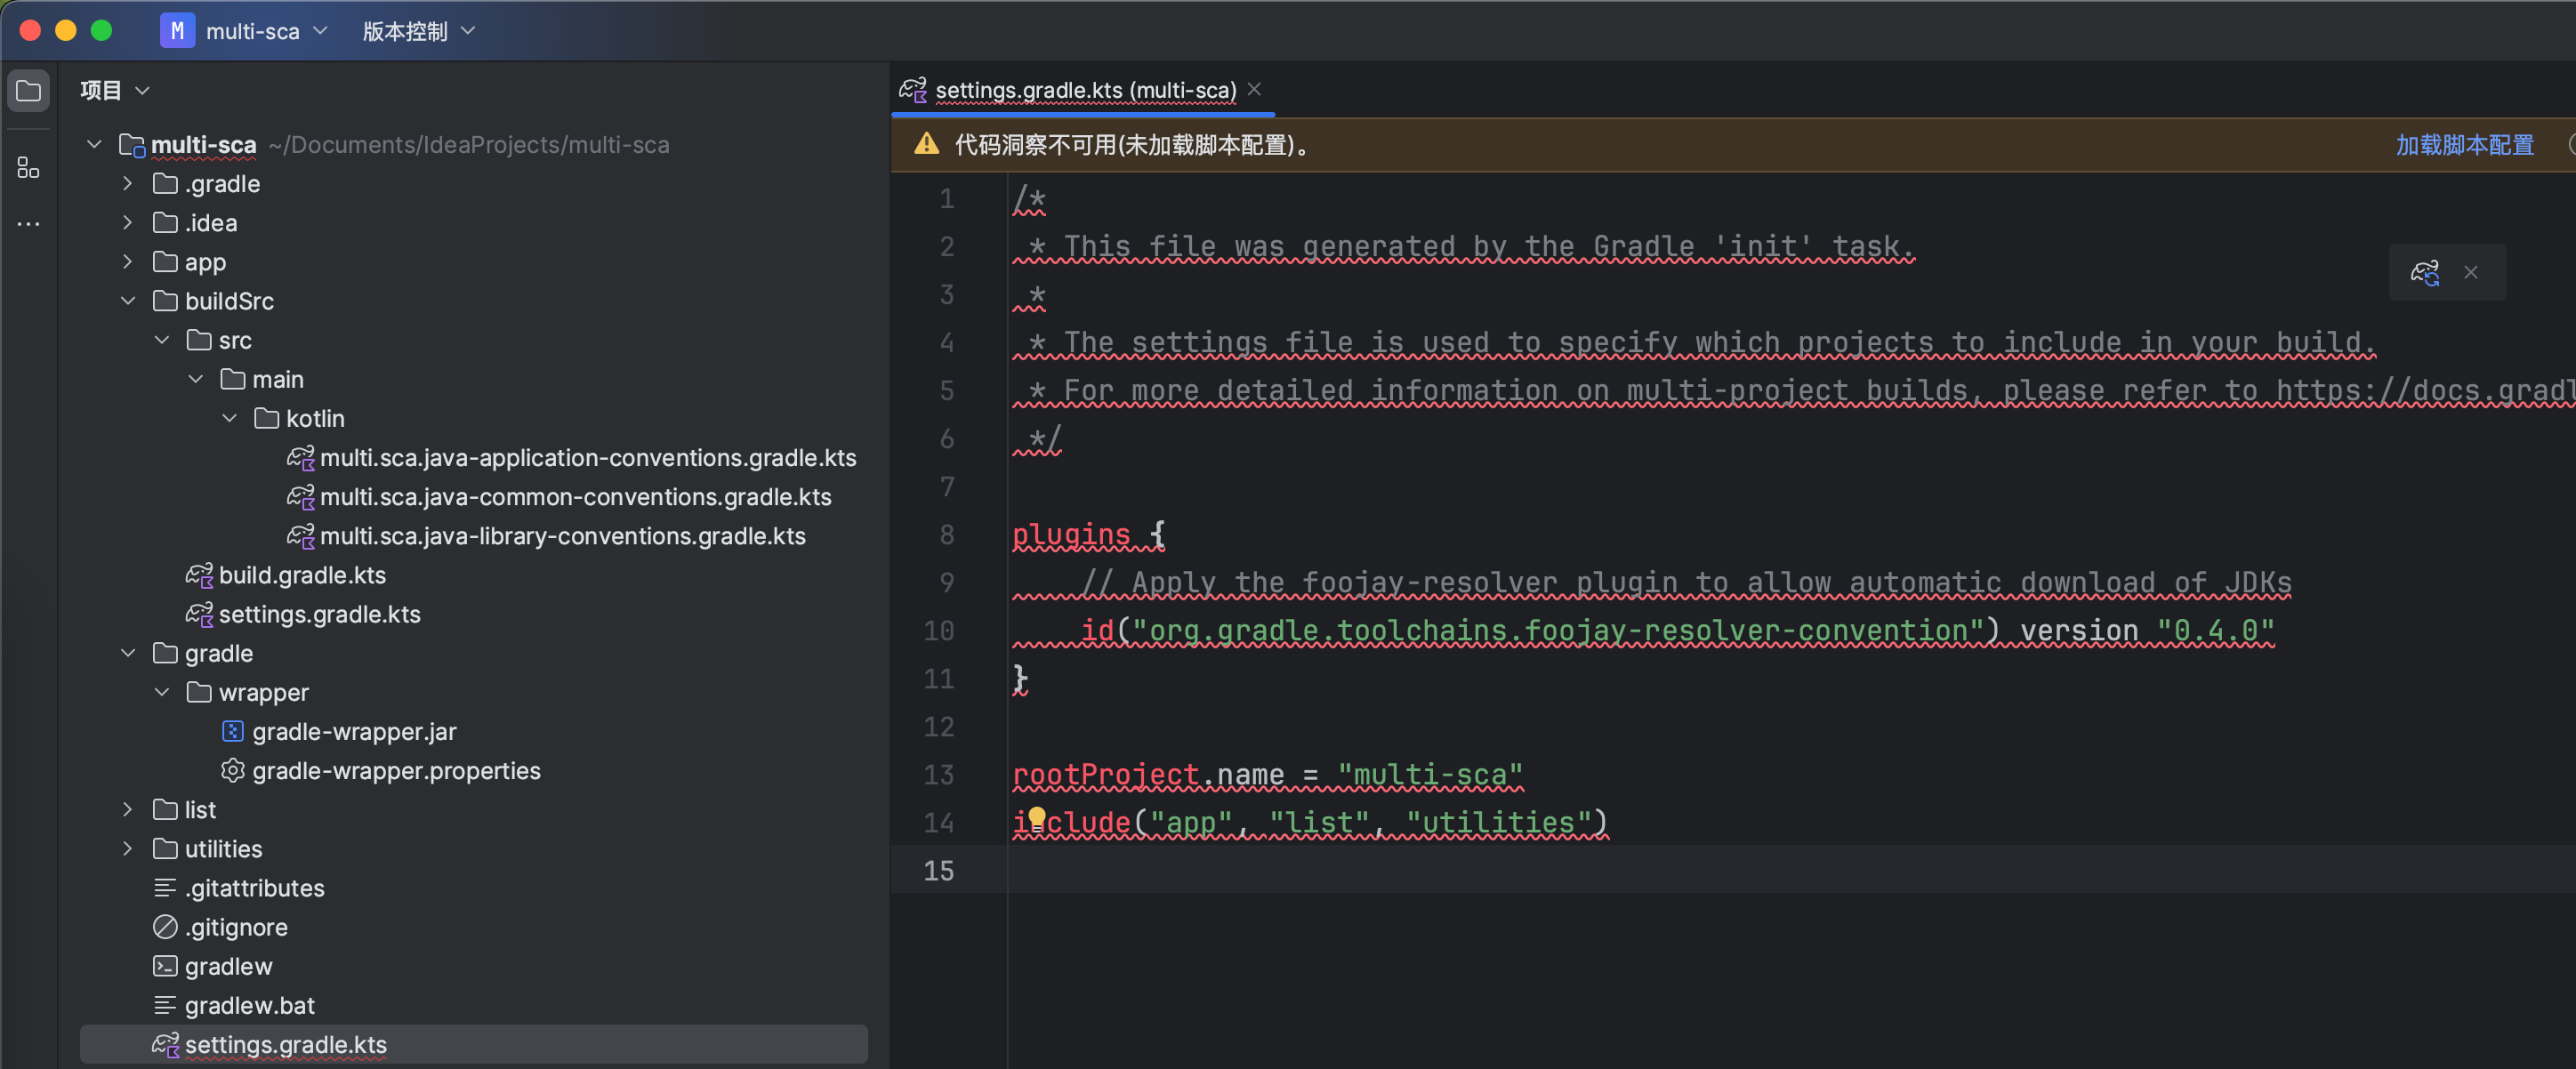This screenshot has height=1069, width=2576.
Task: Select multi.sca.java-application-conventions.gradle.kts file
Action: pos(588,458)
